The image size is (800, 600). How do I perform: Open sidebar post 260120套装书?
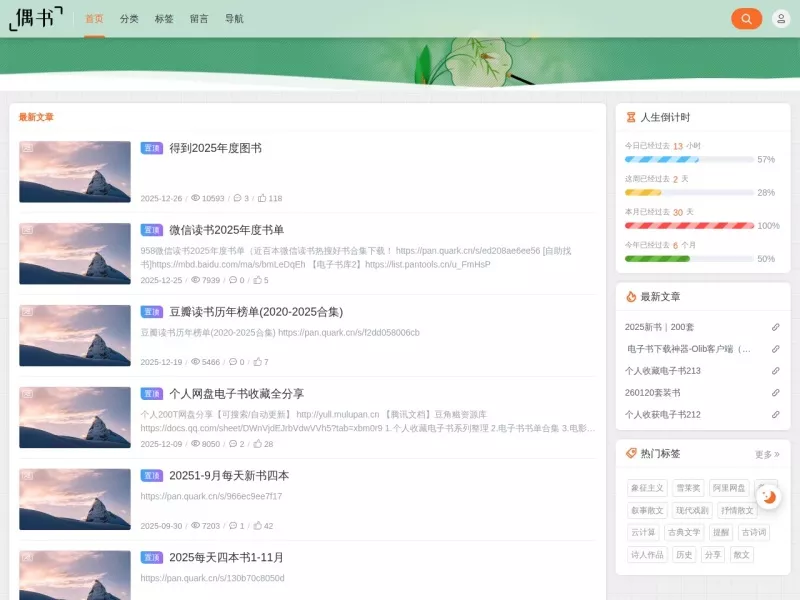pos(653,393)
